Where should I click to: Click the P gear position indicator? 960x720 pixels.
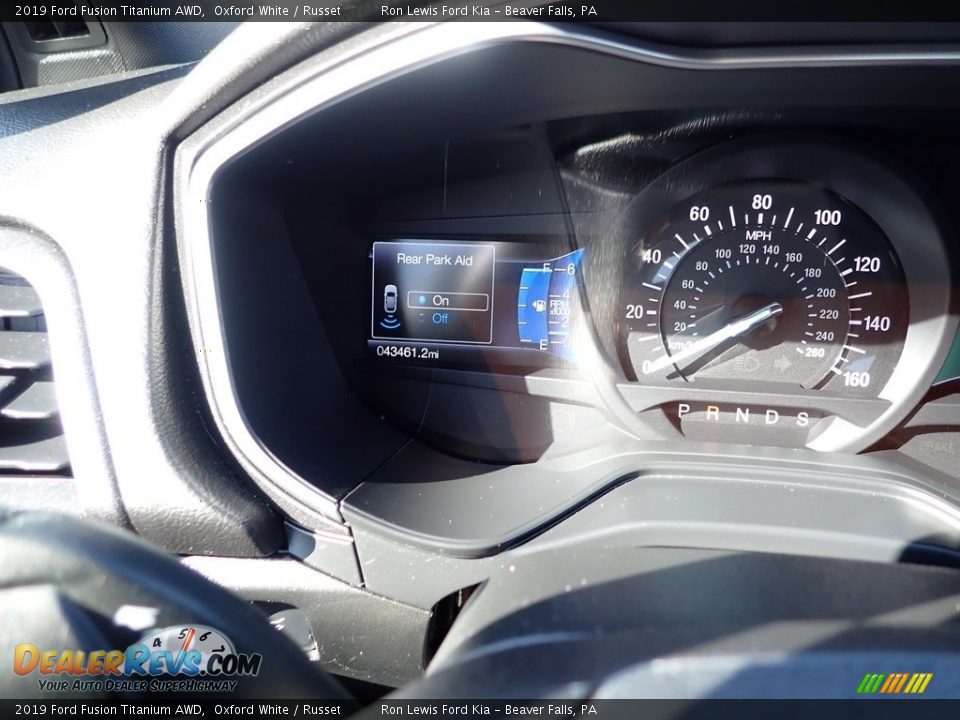[x=683, y=411]
